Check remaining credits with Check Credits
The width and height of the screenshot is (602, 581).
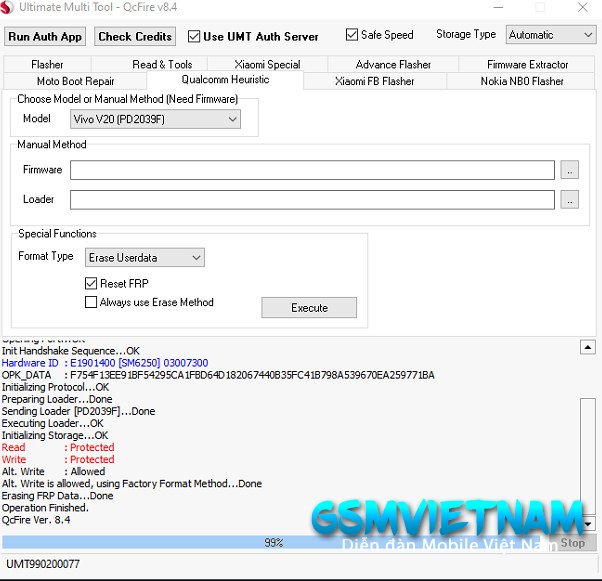[135, 36]
